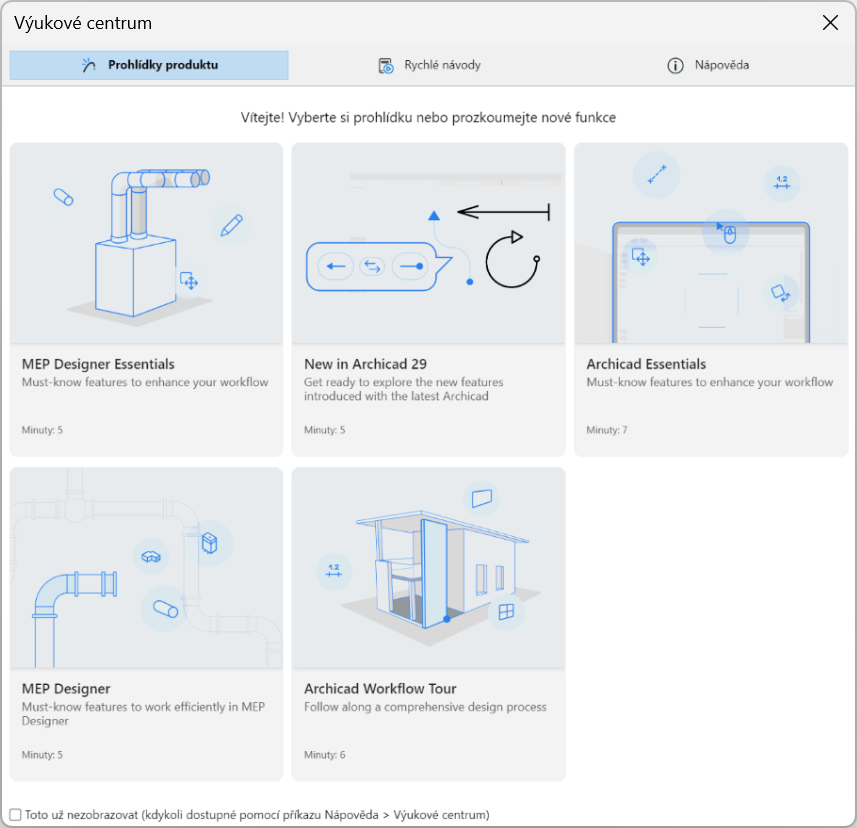
Task: Click the Nápověda info icon
Action: point(675,66)
